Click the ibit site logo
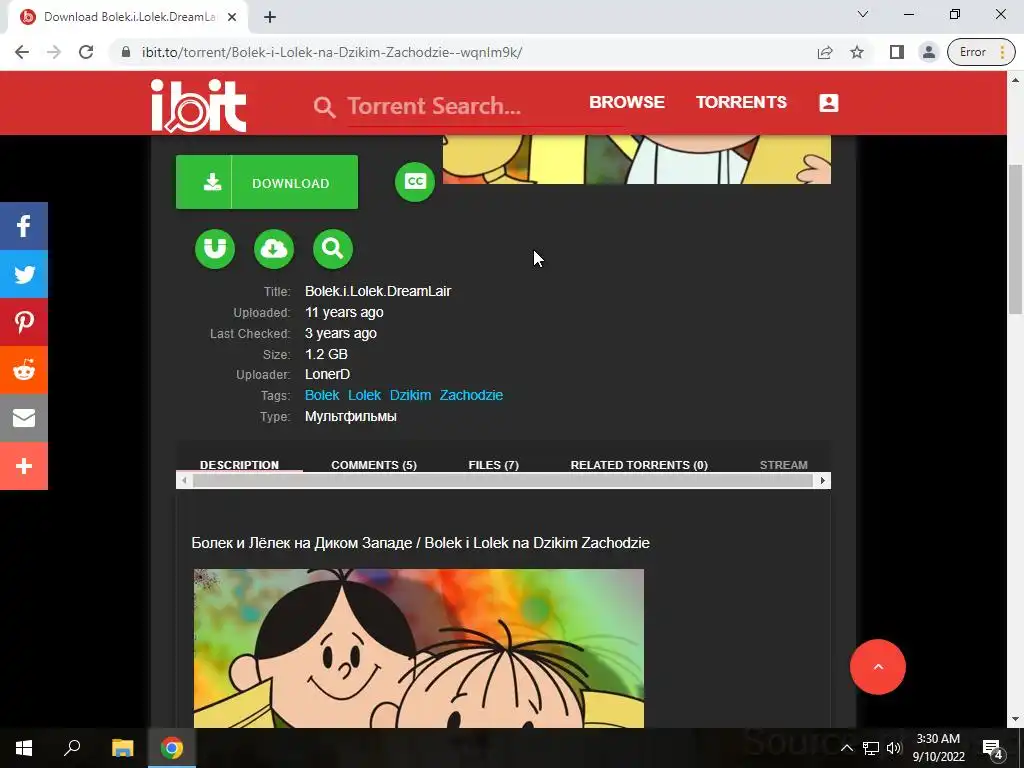Viewport: 1024px width, 768px height. pyautogui.click(x=199, y=106)
